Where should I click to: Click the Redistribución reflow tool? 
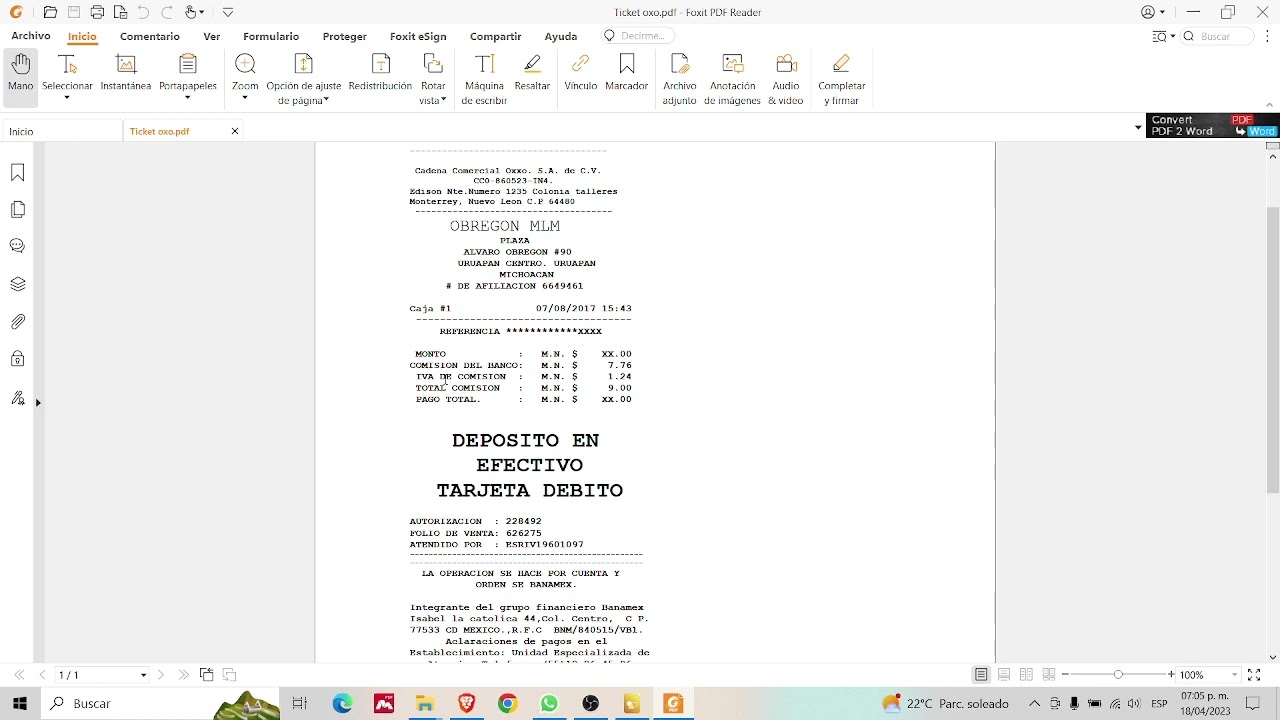(380, 73)
